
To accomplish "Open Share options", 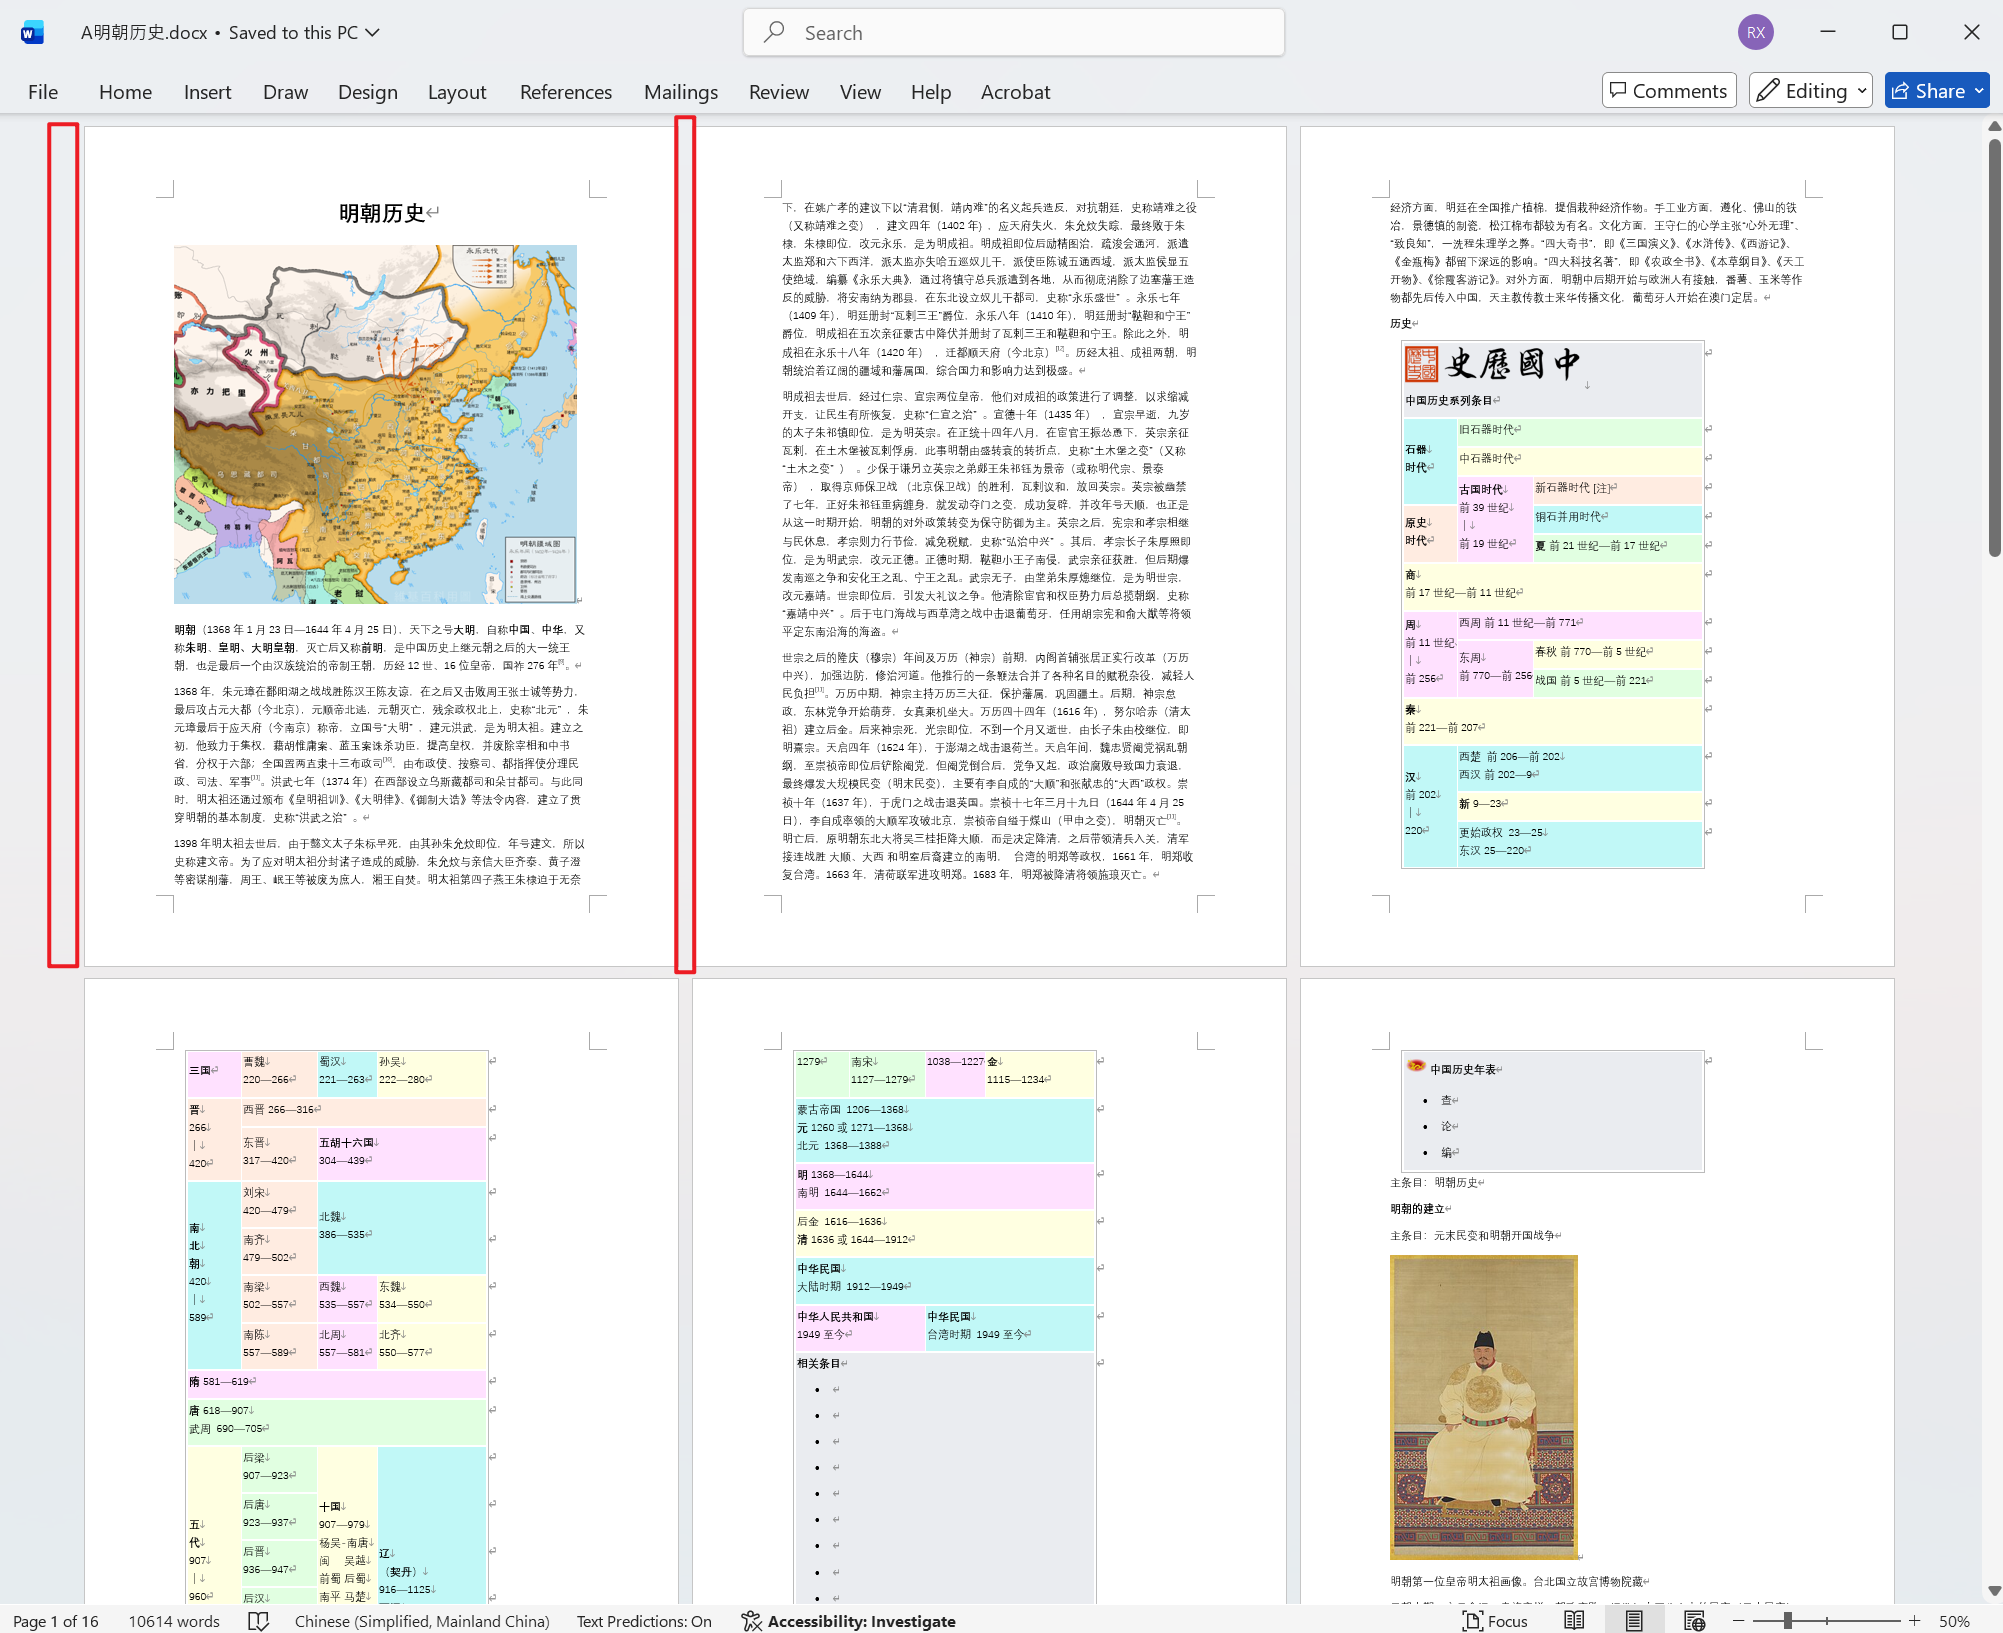I will click(x=1935, y=90).
